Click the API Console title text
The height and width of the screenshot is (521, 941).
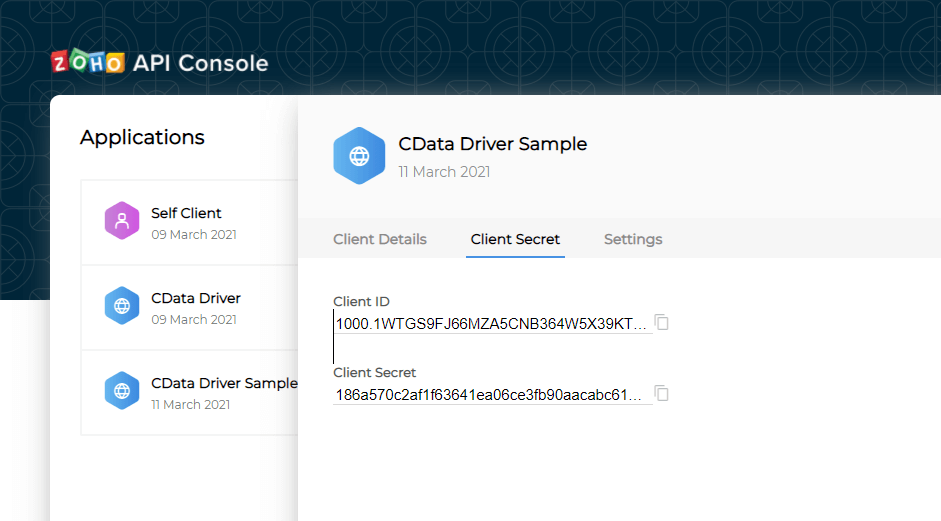click(x=200, y=64)
